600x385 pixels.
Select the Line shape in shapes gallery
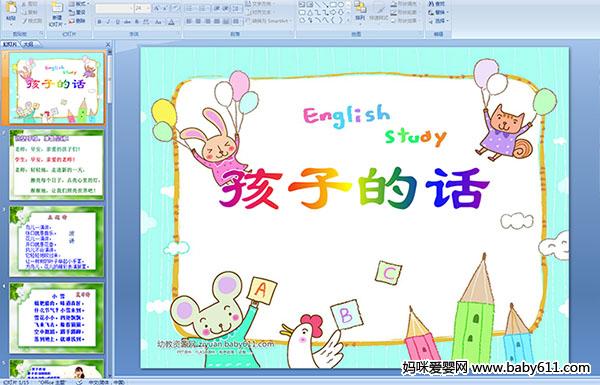(x=317, y=5)
